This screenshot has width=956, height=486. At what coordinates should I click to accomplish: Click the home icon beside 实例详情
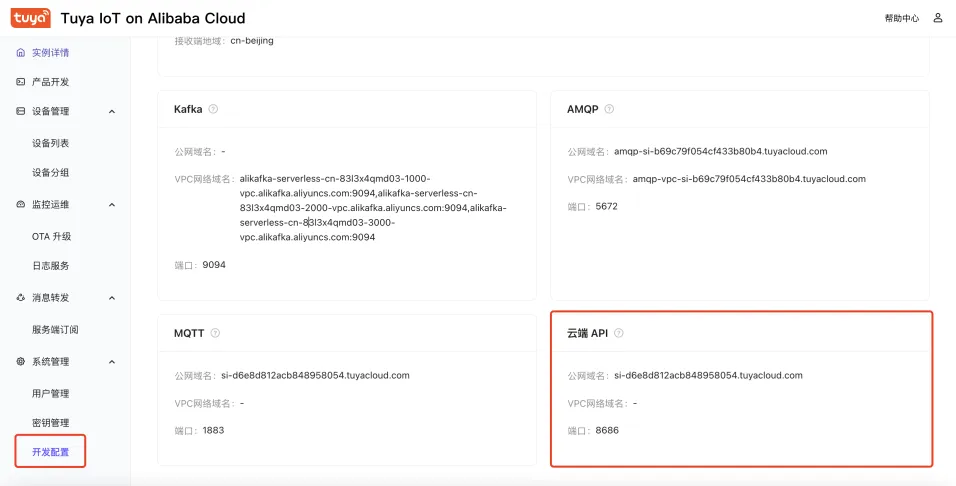pos(21,52)
